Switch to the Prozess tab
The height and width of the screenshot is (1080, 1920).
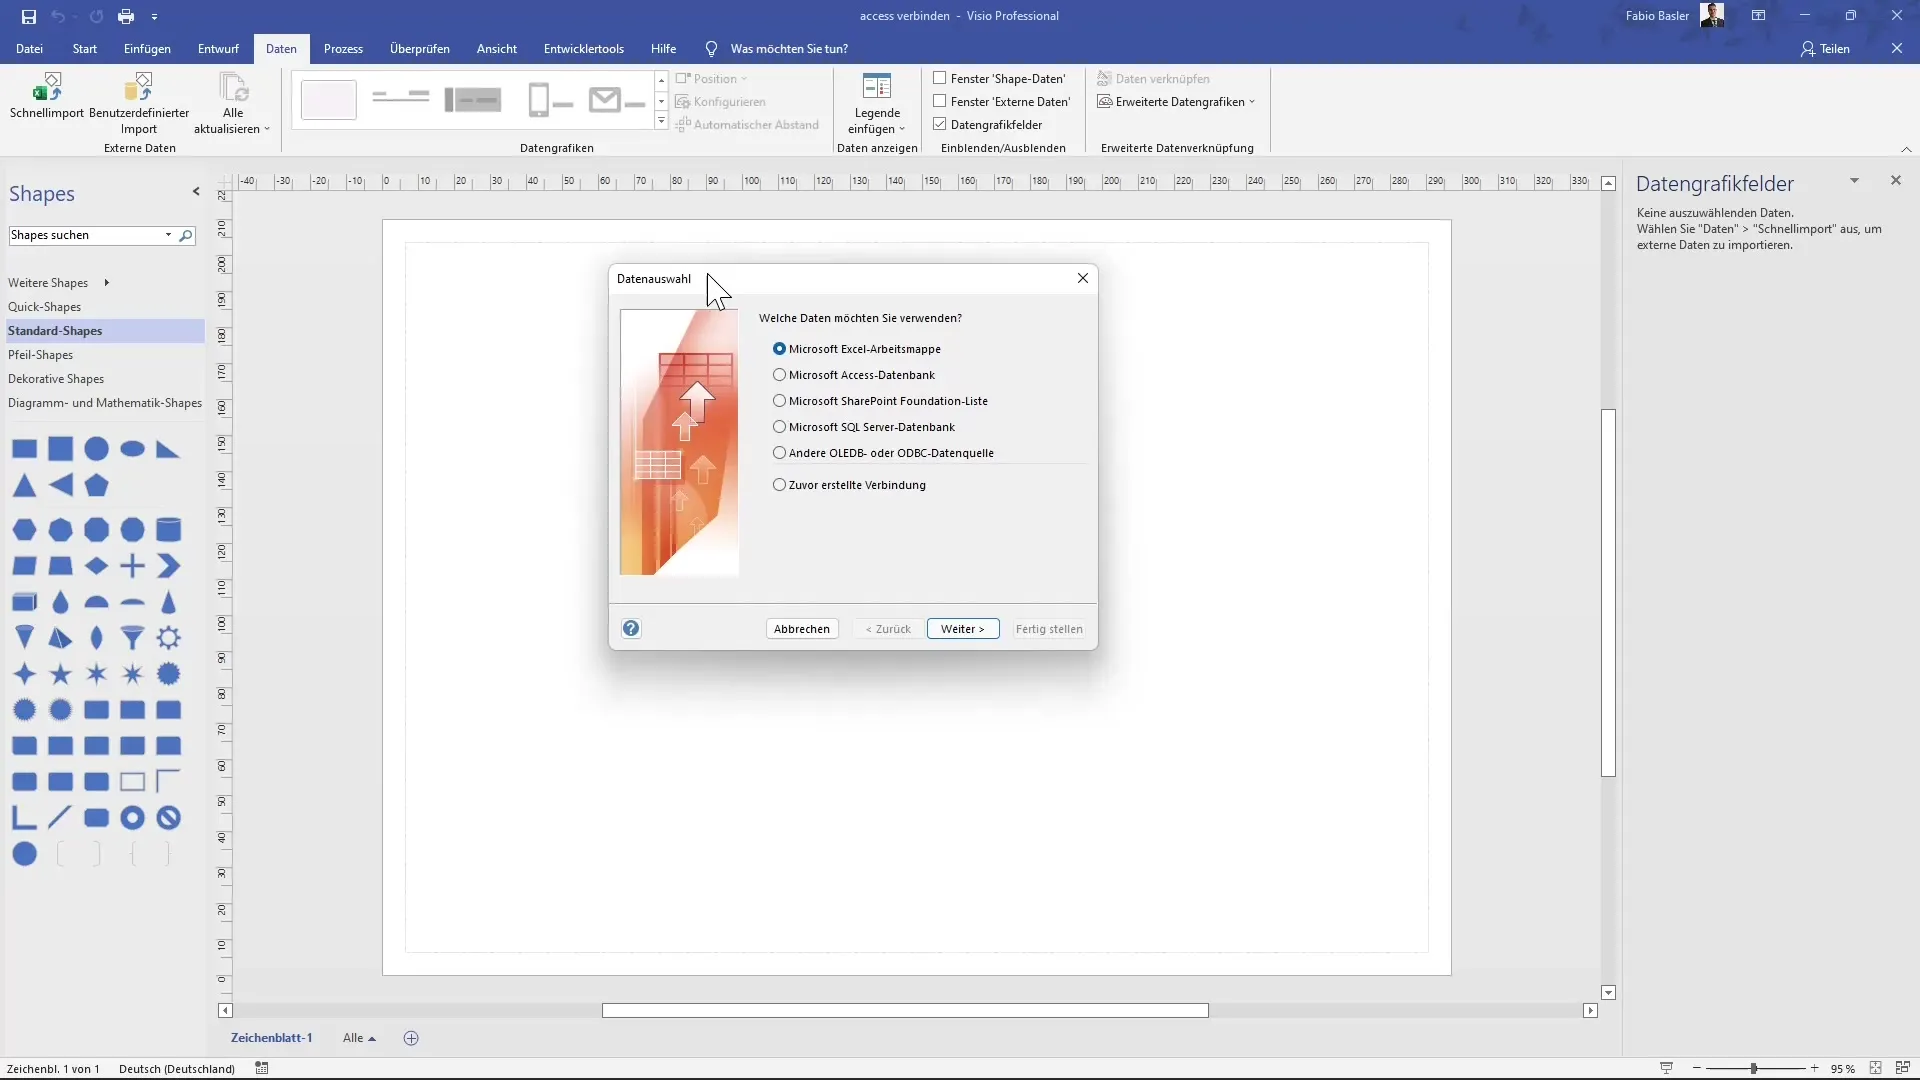343,48
